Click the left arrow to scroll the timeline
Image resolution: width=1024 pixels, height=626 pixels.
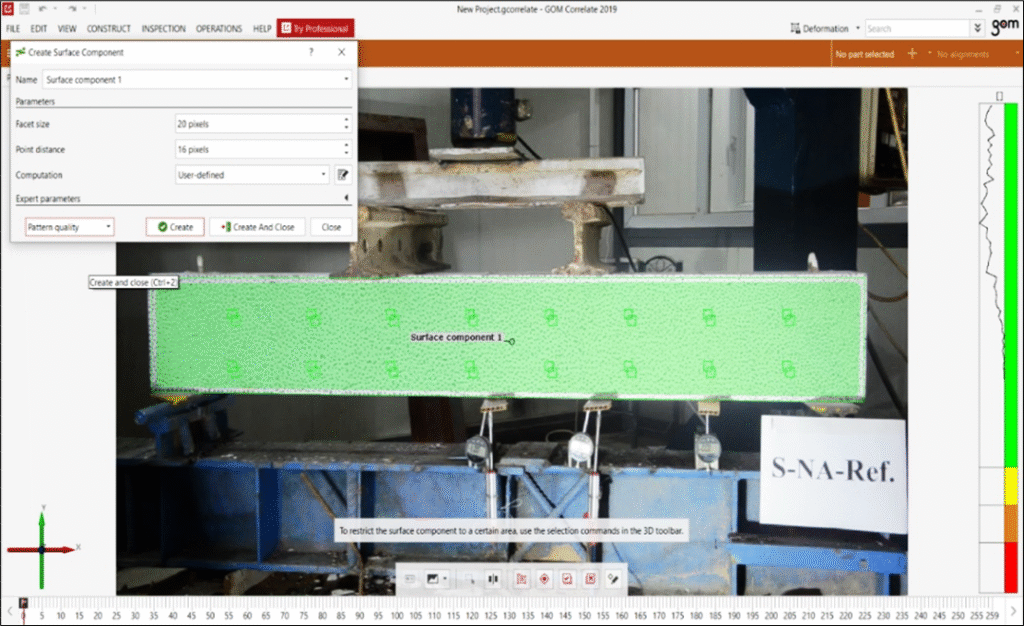tap(9, 612)
